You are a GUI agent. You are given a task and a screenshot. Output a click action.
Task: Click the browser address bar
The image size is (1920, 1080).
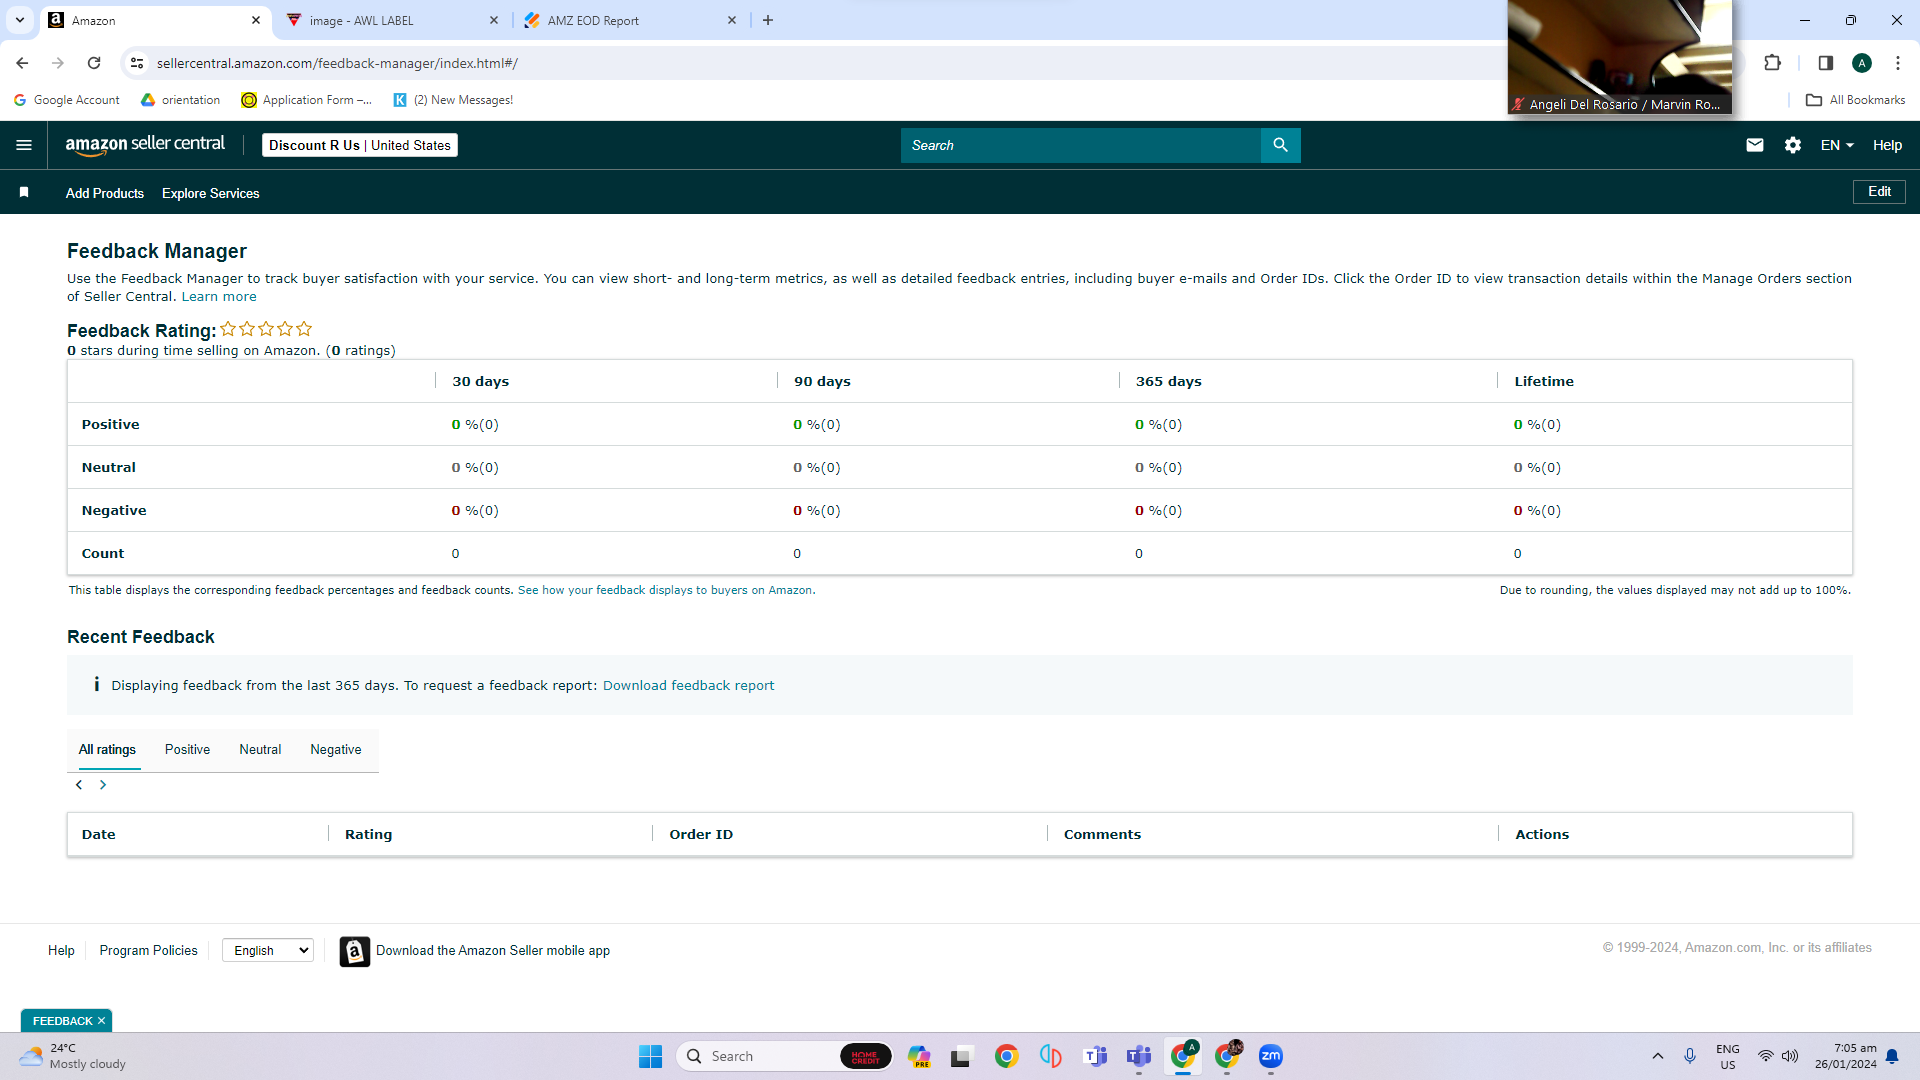(820, 63)
